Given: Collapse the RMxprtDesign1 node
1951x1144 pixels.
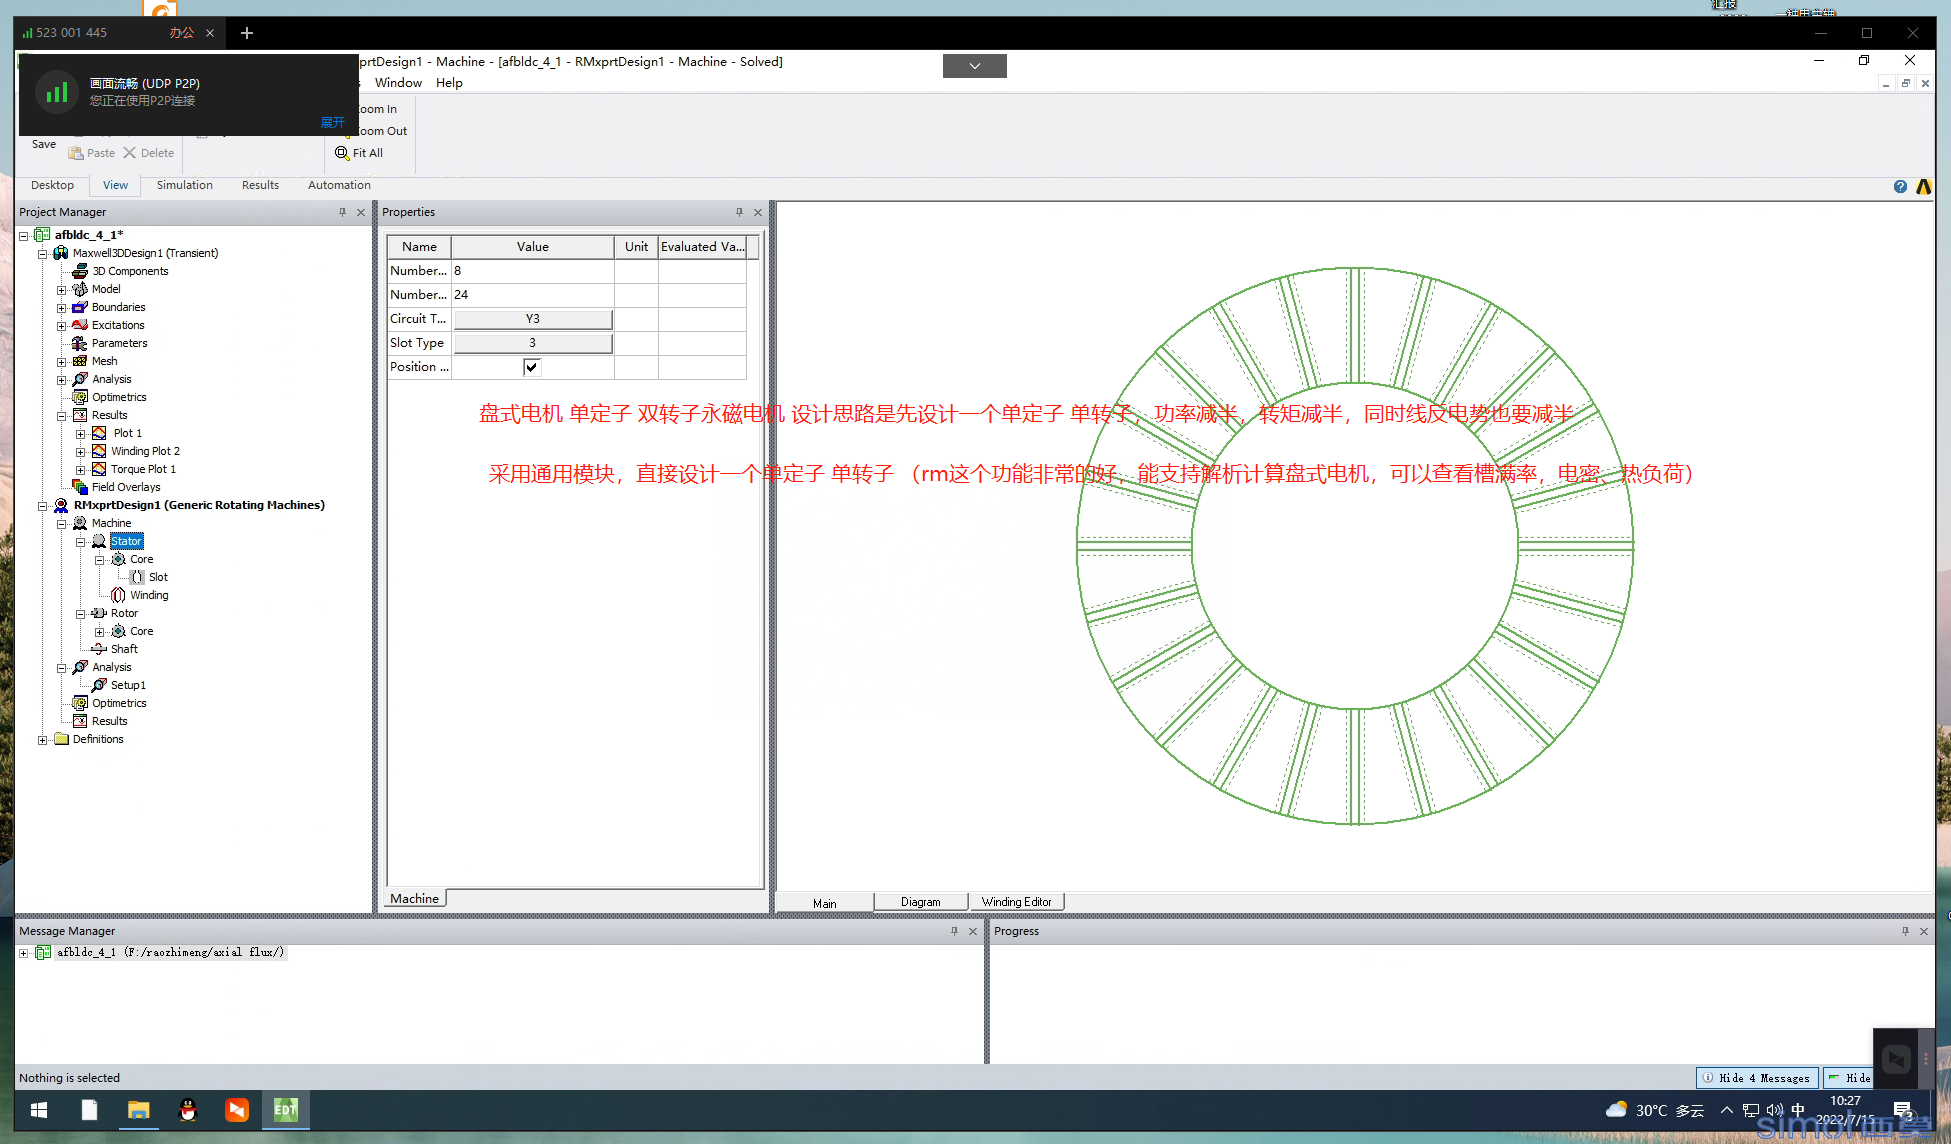Looking at the screenshot, I should point(42,506).
